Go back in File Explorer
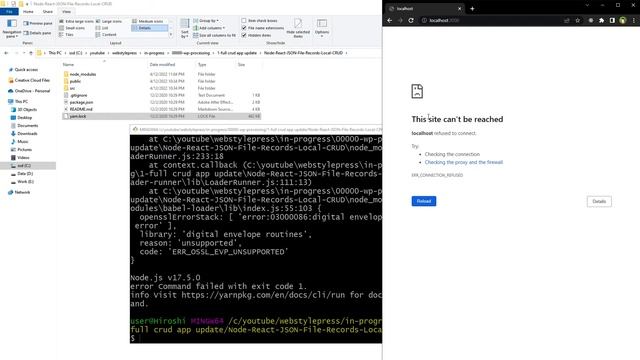This screenshot has height=360, width=640. point(6,53)
